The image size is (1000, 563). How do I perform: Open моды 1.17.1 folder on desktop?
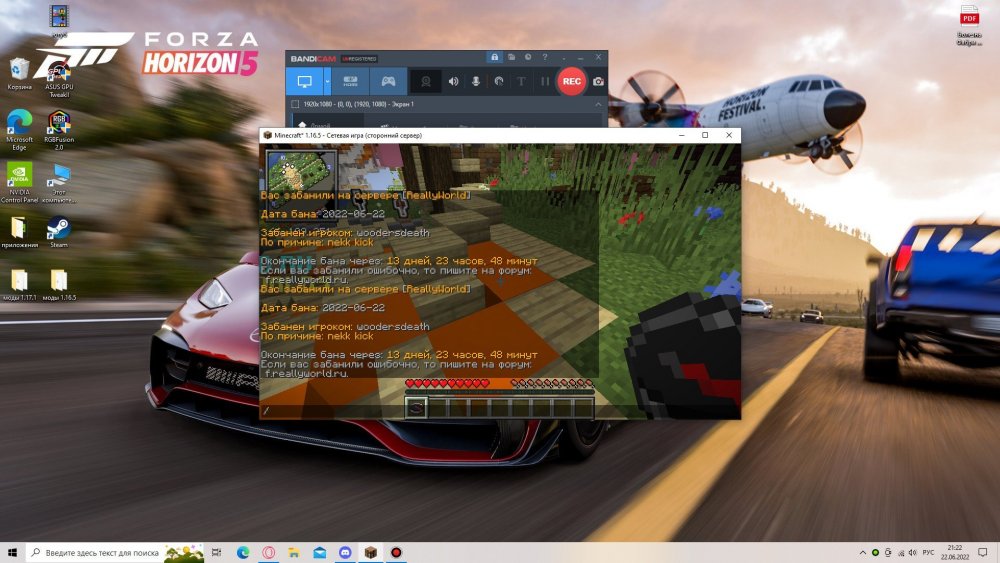tap(19, 284)
